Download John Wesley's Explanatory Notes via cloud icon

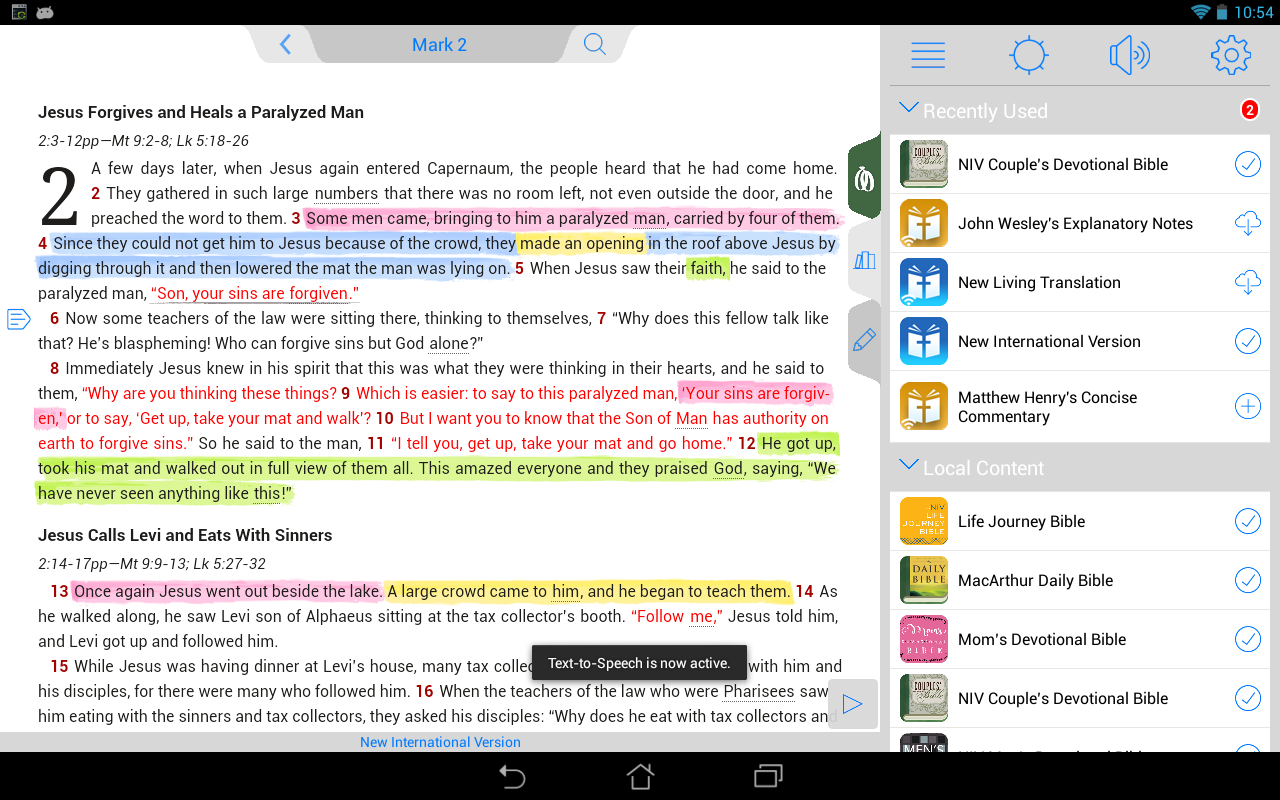coord(1248,224)
